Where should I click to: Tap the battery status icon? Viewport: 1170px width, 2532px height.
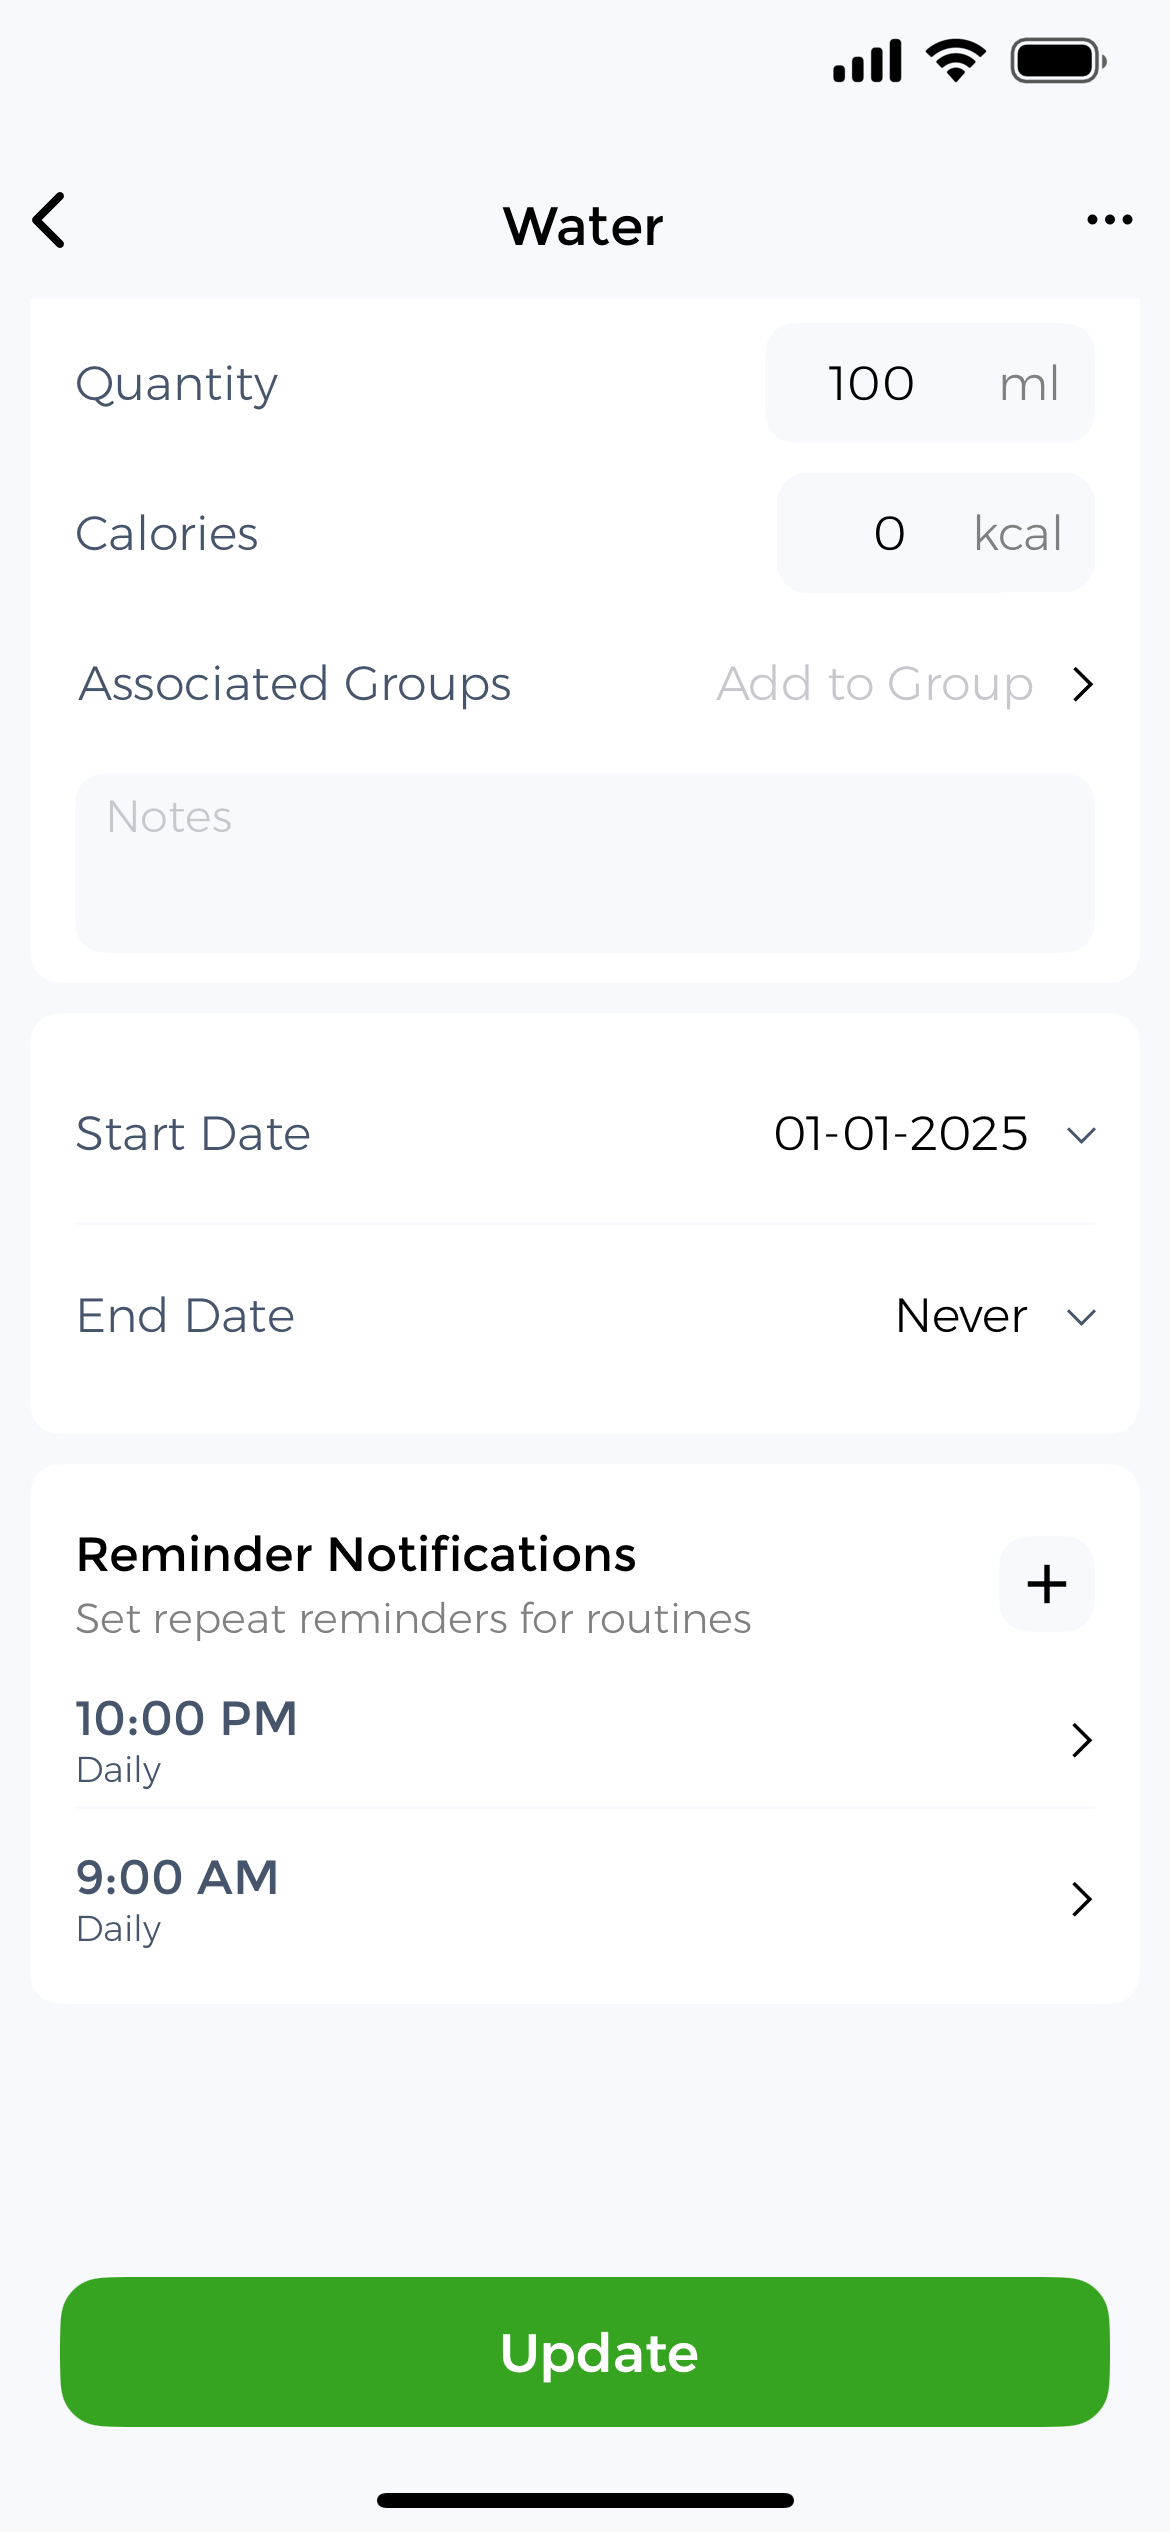coord(1058,60)
